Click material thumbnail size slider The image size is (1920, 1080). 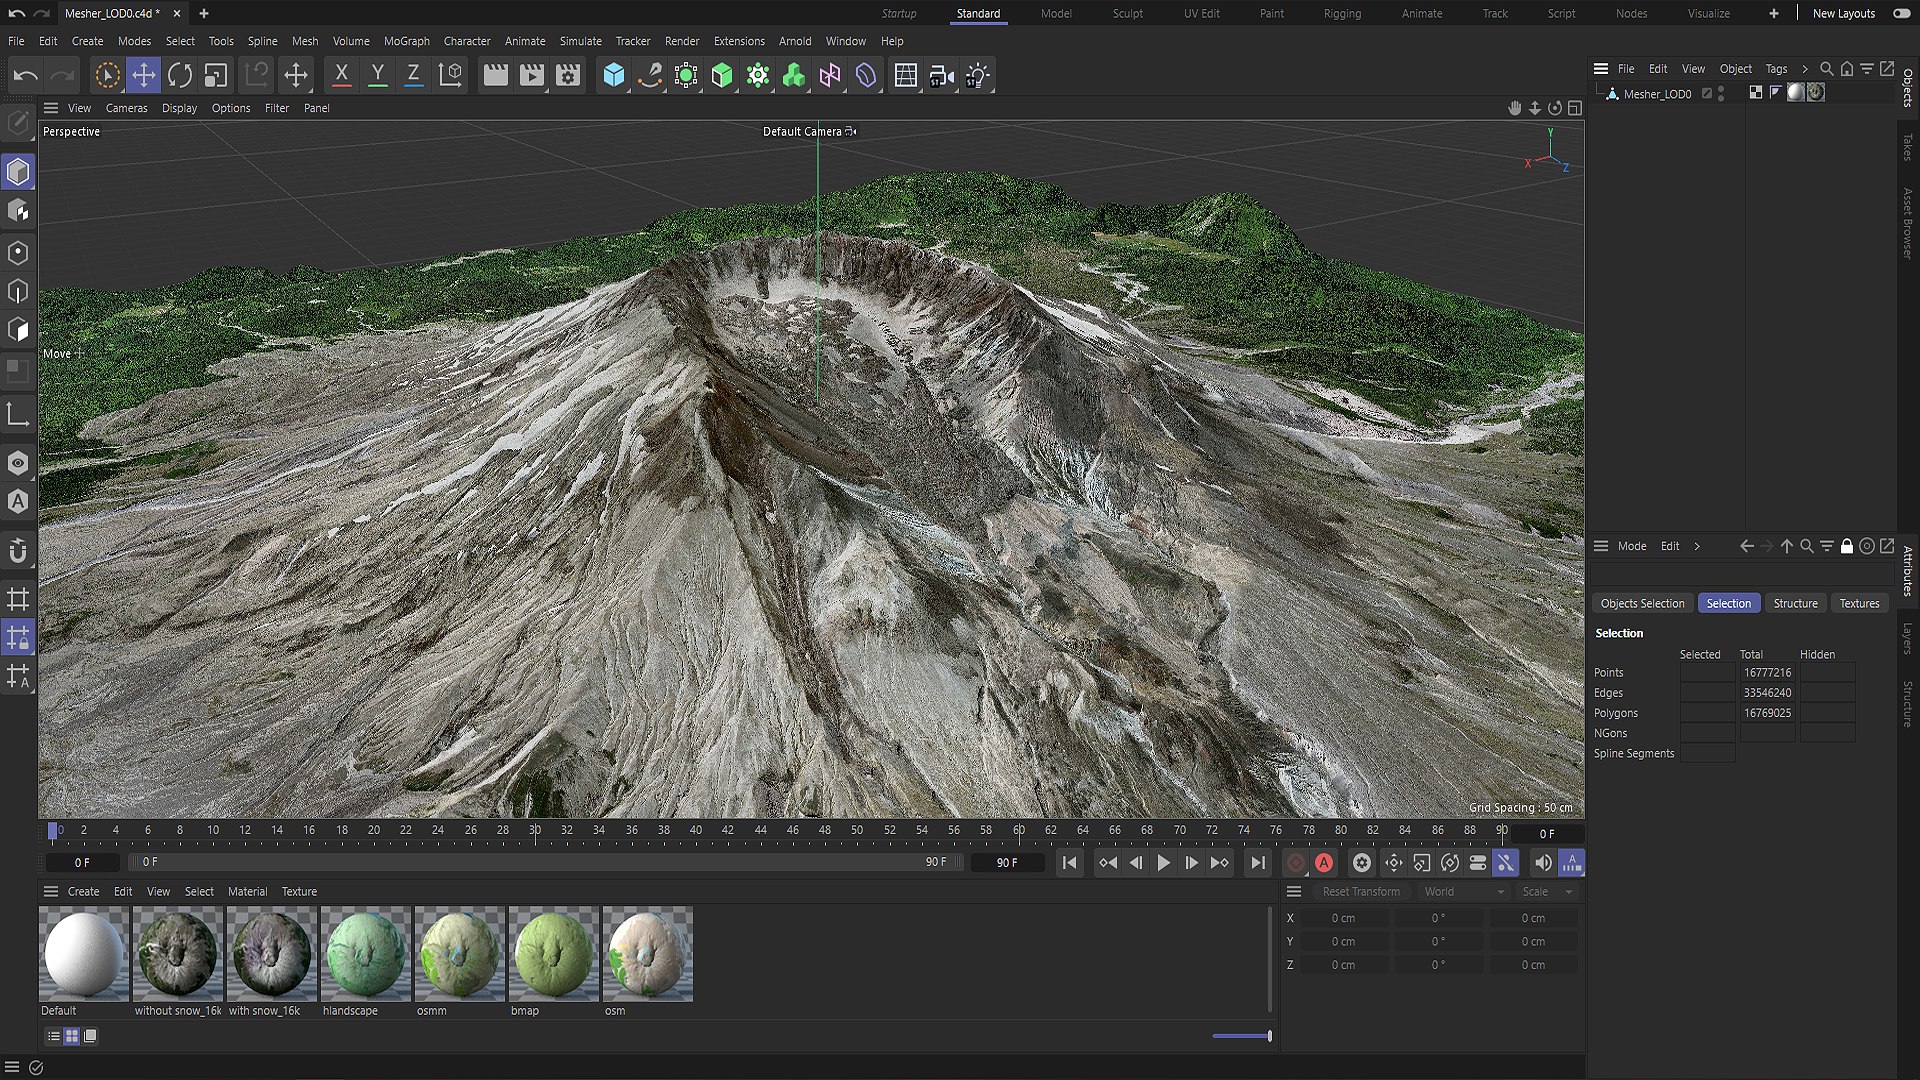point(1241,1036)
